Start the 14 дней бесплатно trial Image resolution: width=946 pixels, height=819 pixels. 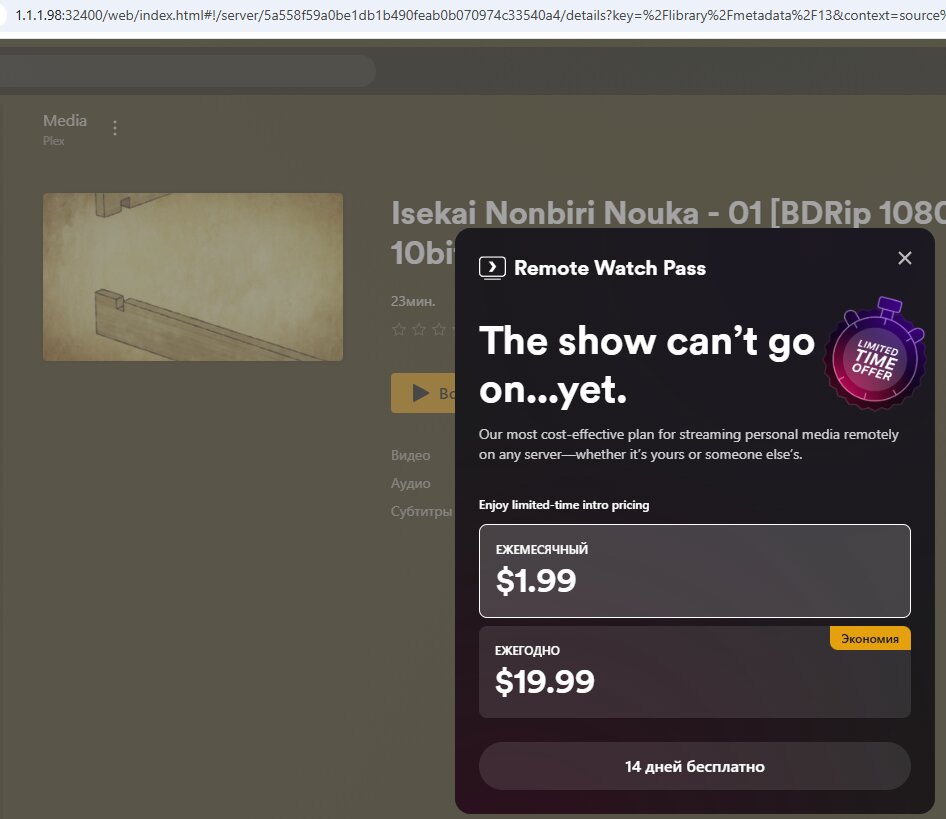coord(694,766)
